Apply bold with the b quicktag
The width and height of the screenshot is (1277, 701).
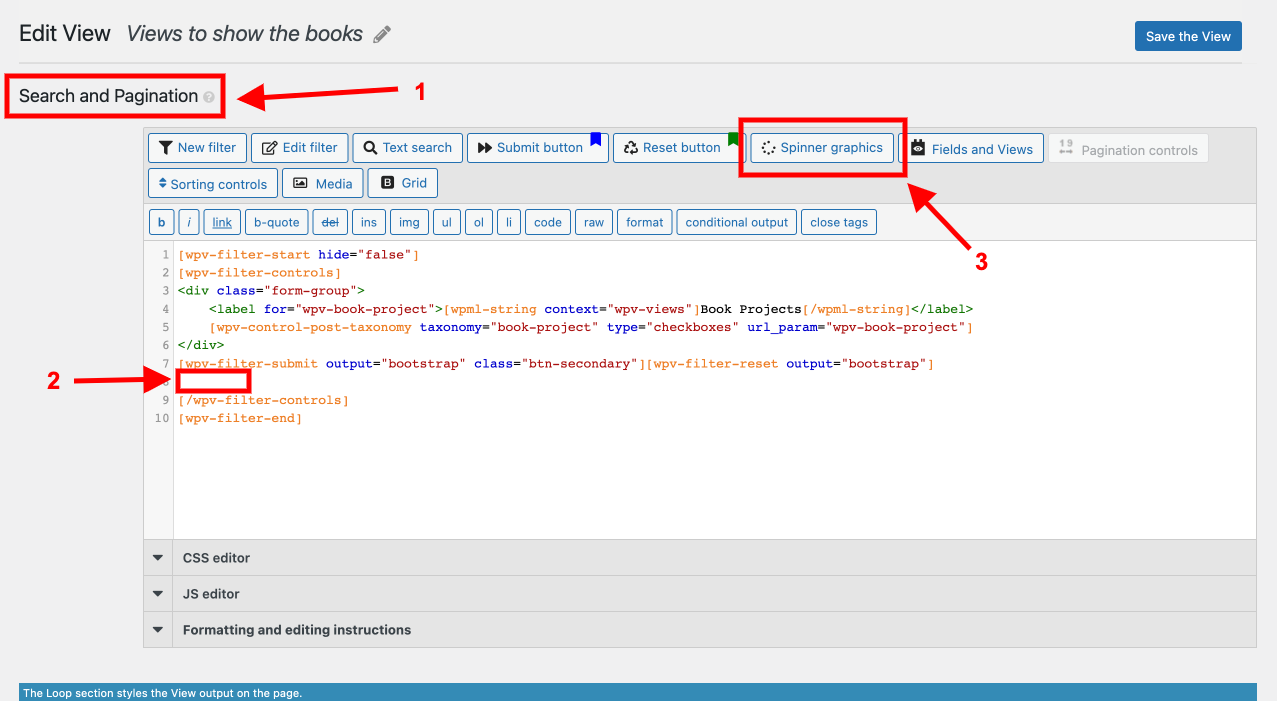[x=161, y=222]
